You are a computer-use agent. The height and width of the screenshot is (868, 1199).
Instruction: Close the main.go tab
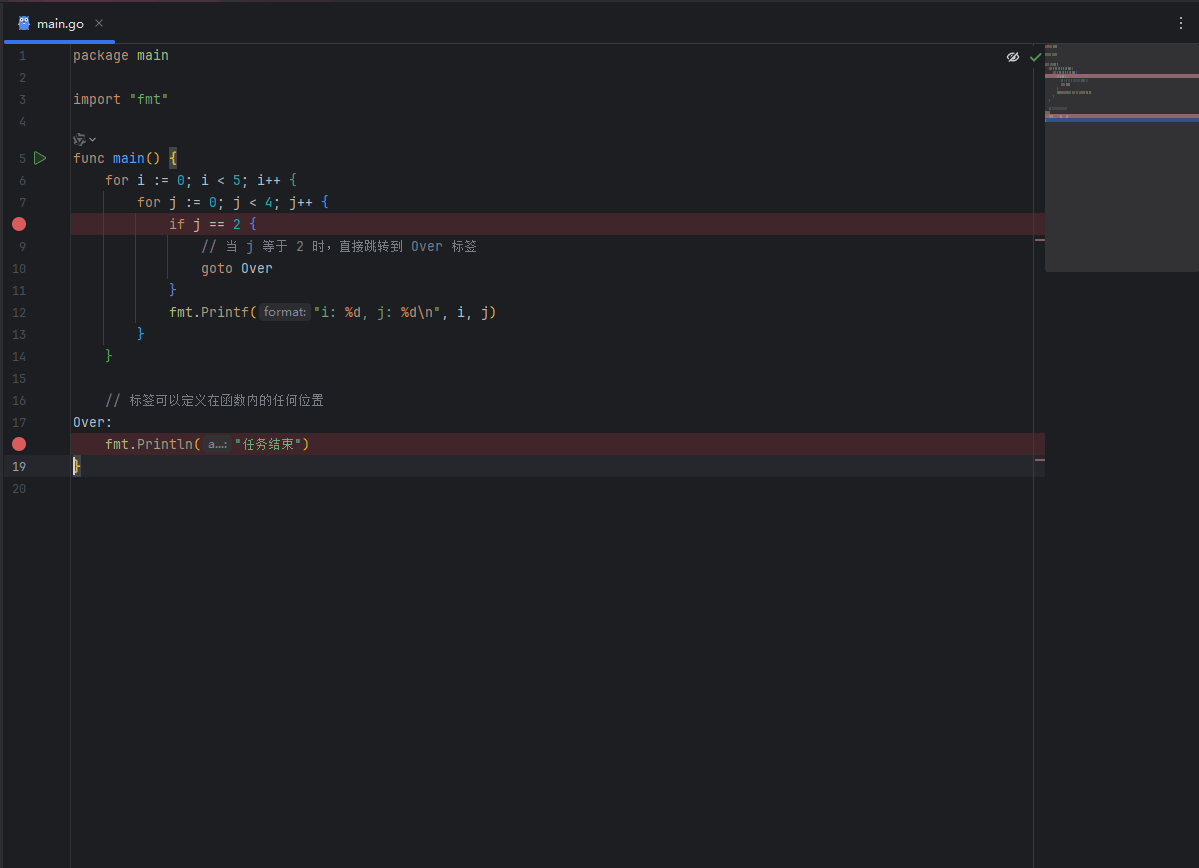(97, 22)
